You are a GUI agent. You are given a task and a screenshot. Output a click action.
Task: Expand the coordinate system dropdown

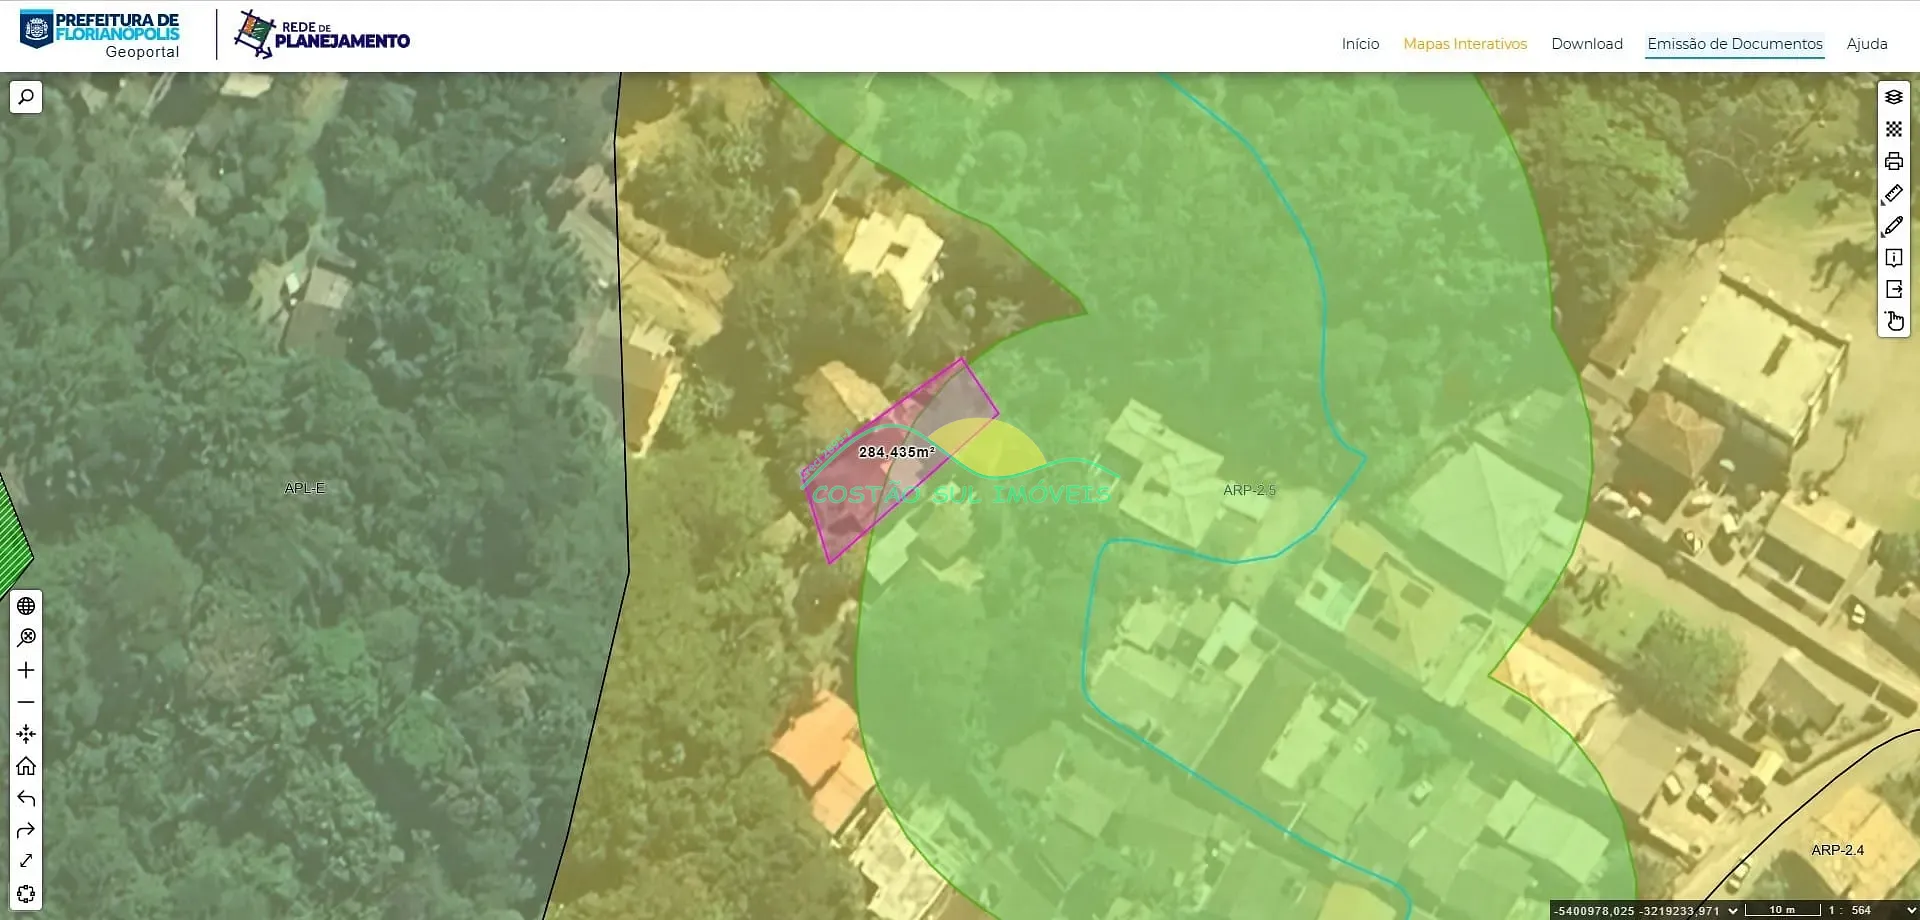coord(1733,910)
